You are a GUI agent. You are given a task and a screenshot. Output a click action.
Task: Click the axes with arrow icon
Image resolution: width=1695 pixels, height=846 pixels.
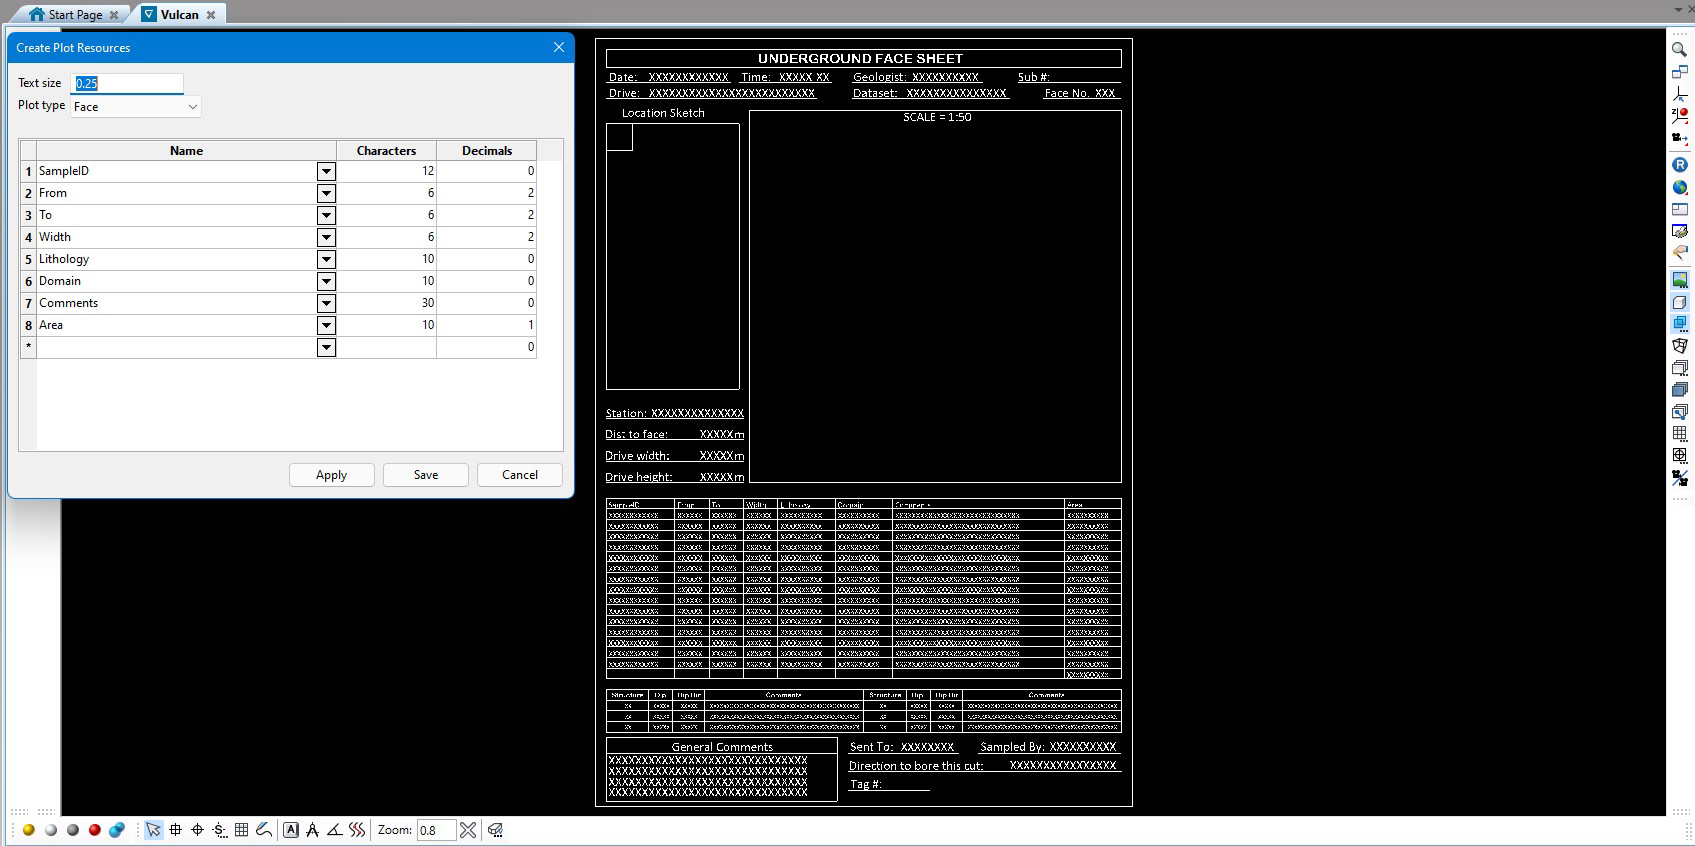1680,94
